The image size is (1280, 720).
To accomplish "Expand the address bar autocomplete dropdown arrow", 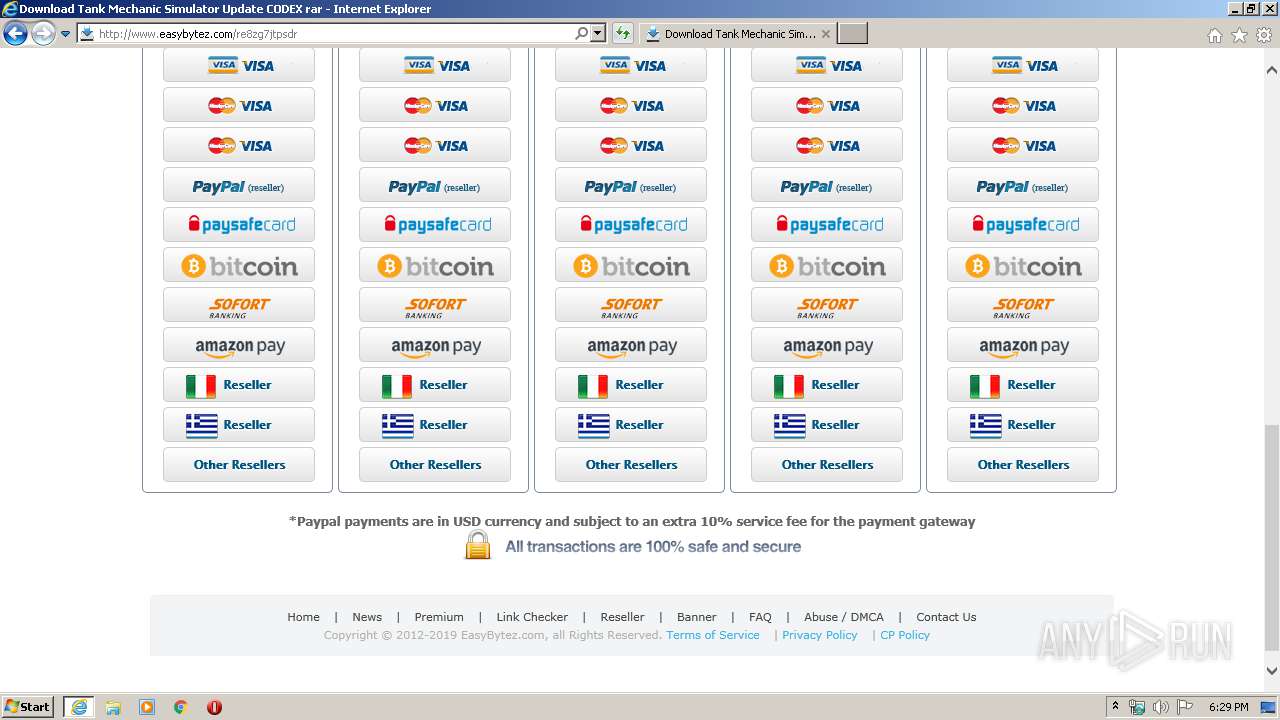I will [598, 34].
